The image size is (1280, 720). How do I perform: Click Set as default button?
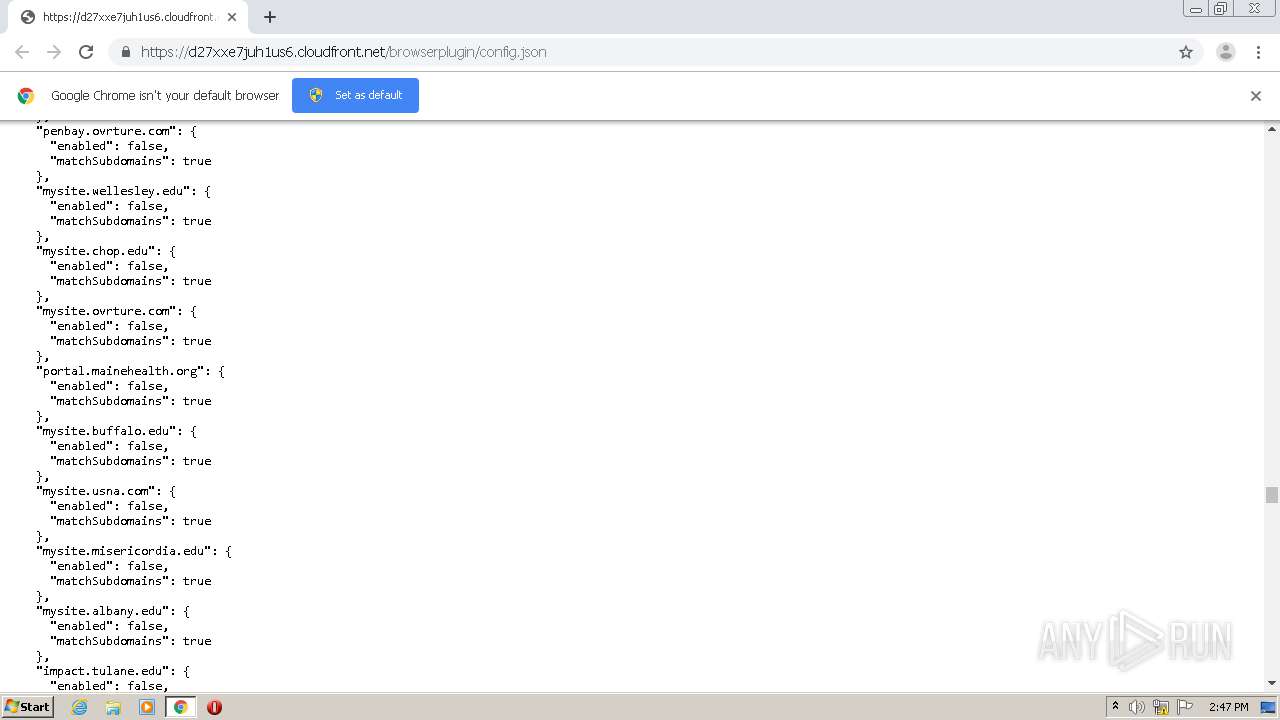(x=355, y=95)
